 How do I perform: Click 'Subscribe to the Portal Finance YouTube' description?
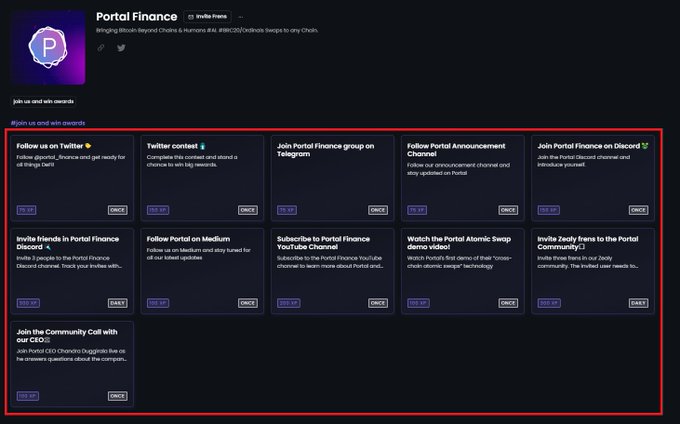[330, 262]
